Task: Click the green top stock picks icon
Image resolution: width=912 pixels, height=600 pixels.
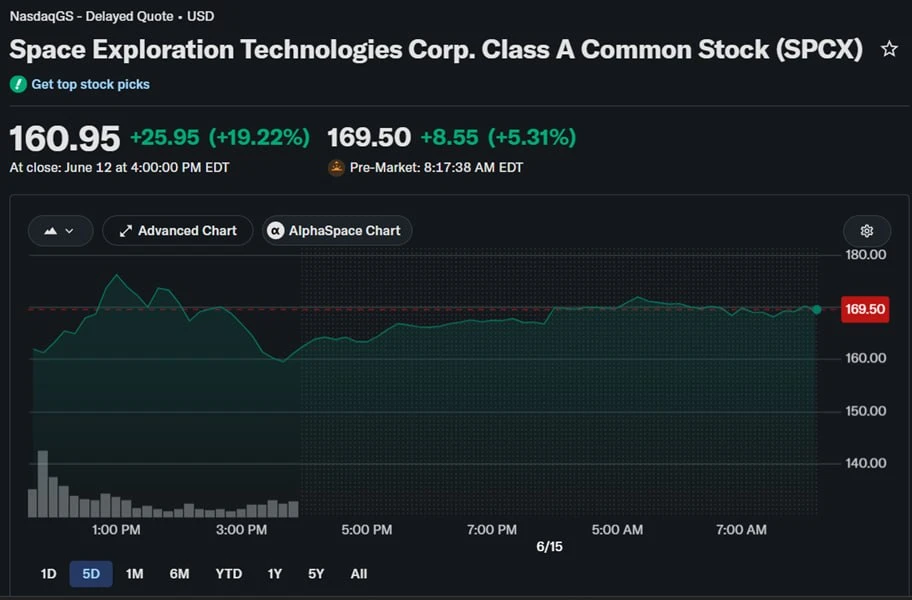Action: coord(18,84)
